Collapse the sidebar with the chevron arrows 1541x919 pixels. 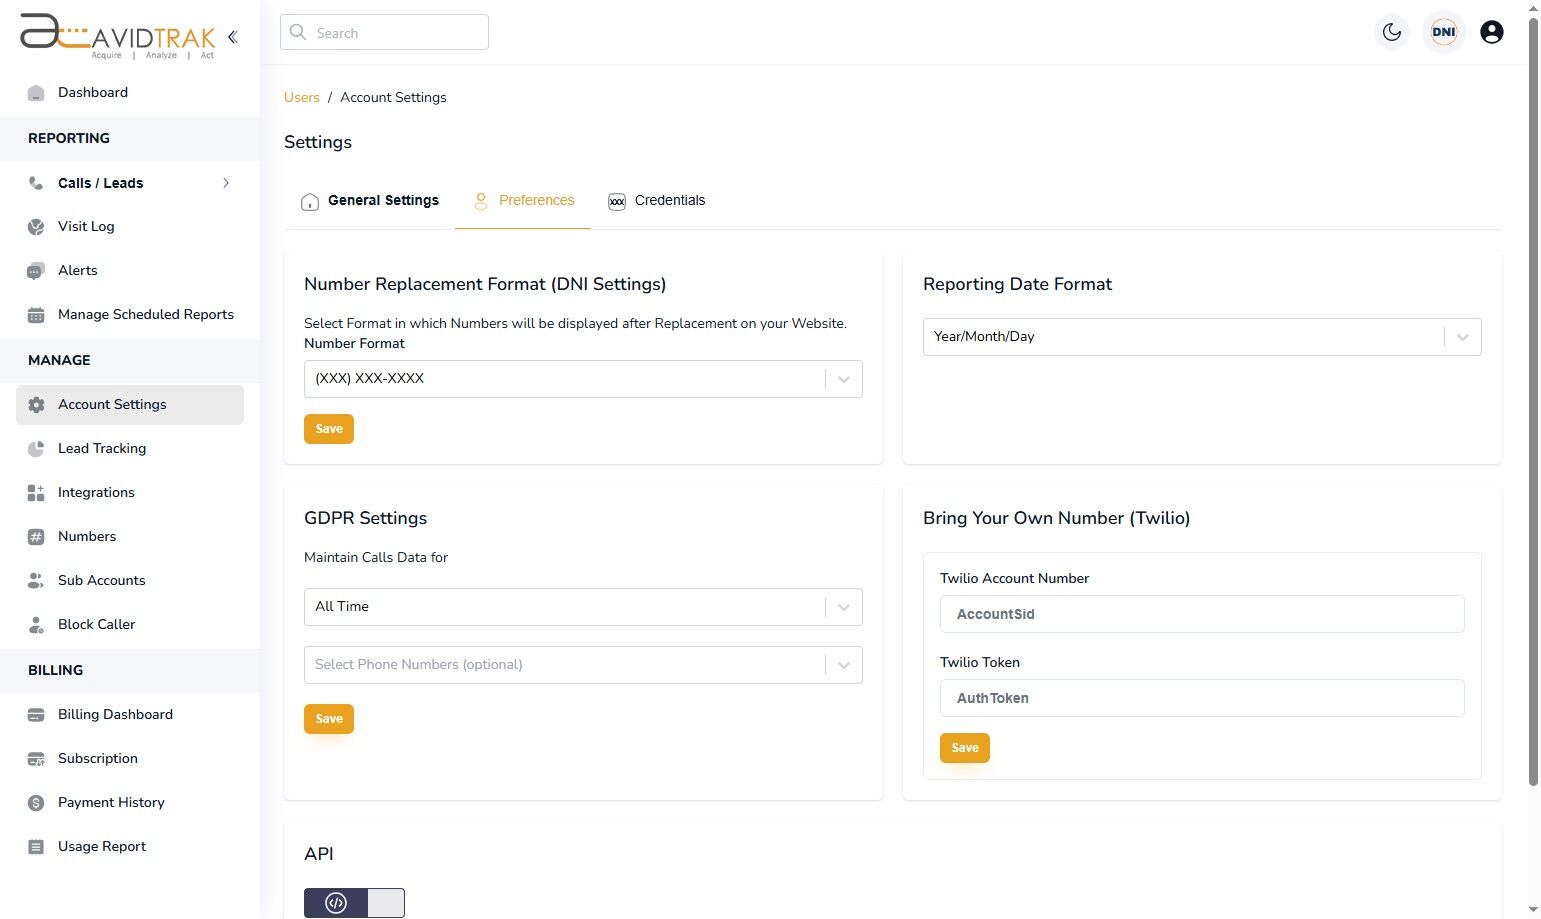click(232, 36)
